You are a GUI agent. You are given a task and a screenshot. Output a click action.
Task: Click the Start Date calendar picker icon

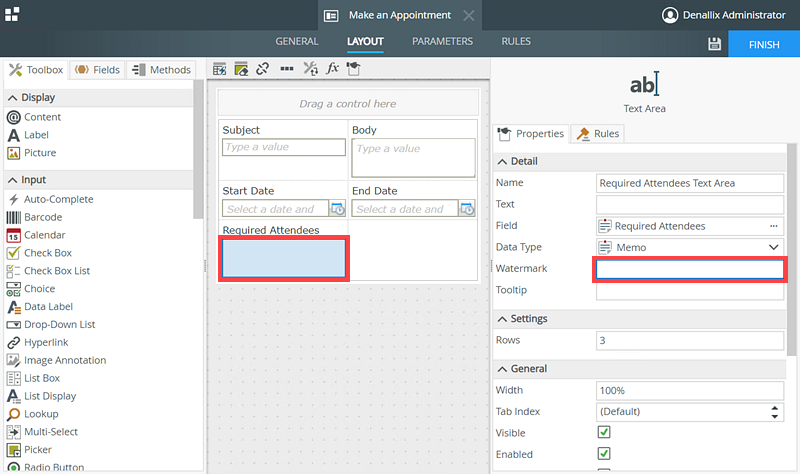pyautogui.click(x=337, y=209)
